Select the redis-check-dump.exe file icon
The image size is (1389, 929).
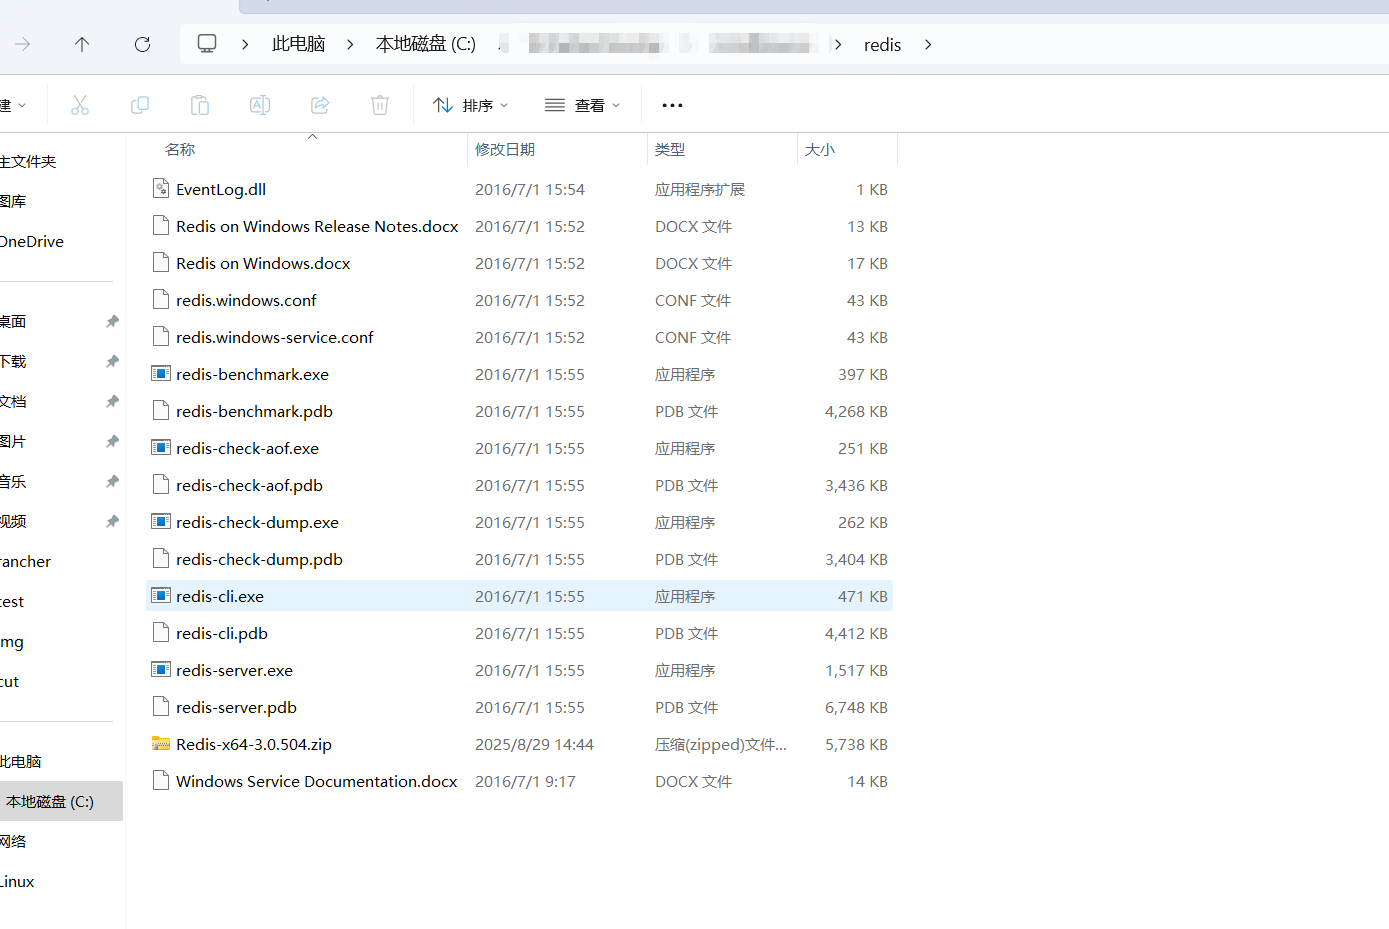(x=160, y=522)
